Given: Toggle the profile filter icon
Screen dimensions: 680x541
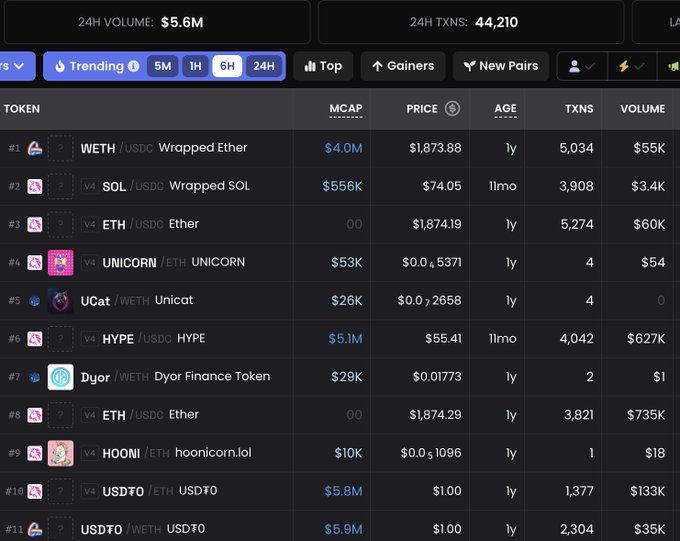Looking at the screenshot, I should click(582, 66).
